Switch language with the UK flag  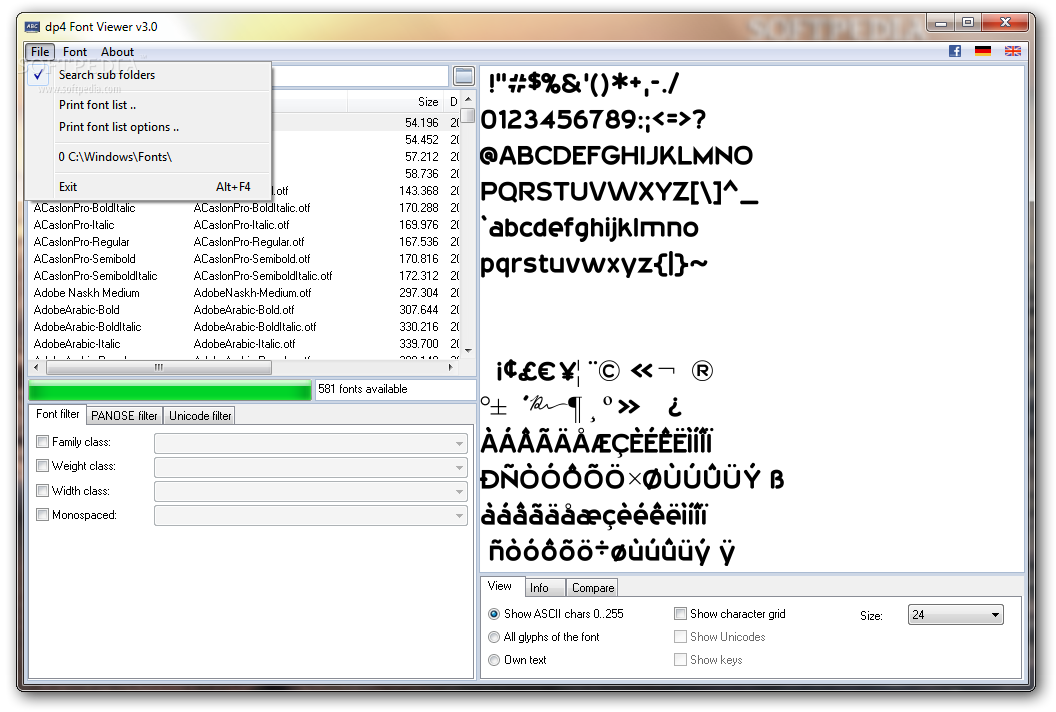(1012, 51)
